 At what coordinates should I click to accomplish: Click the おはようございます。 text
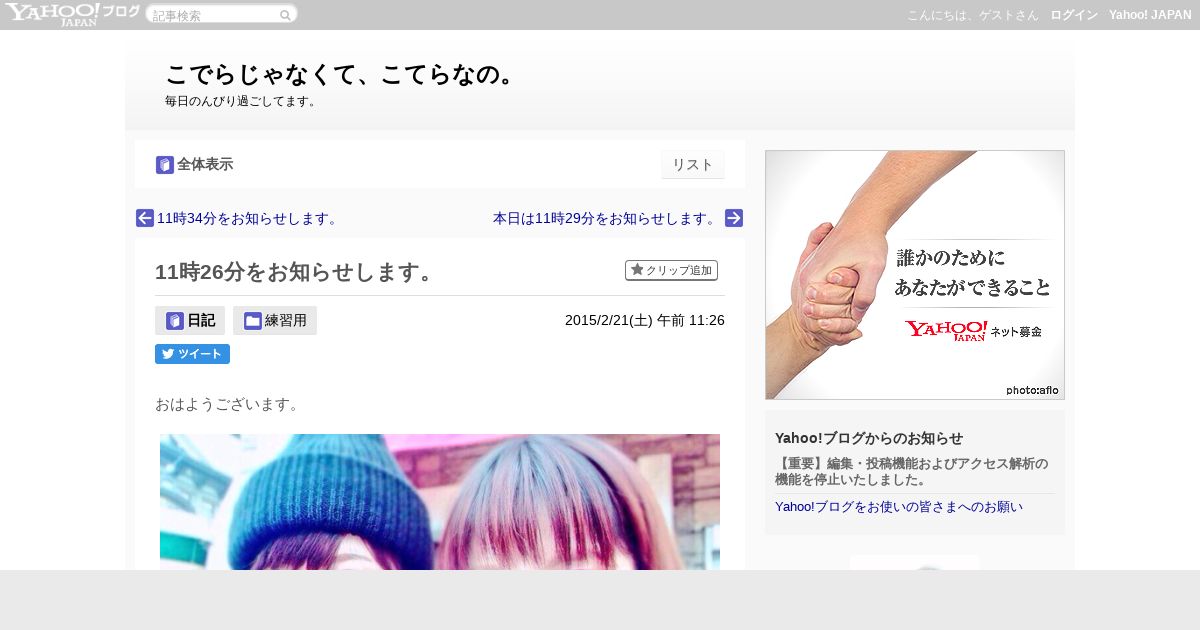coord(227,404)
